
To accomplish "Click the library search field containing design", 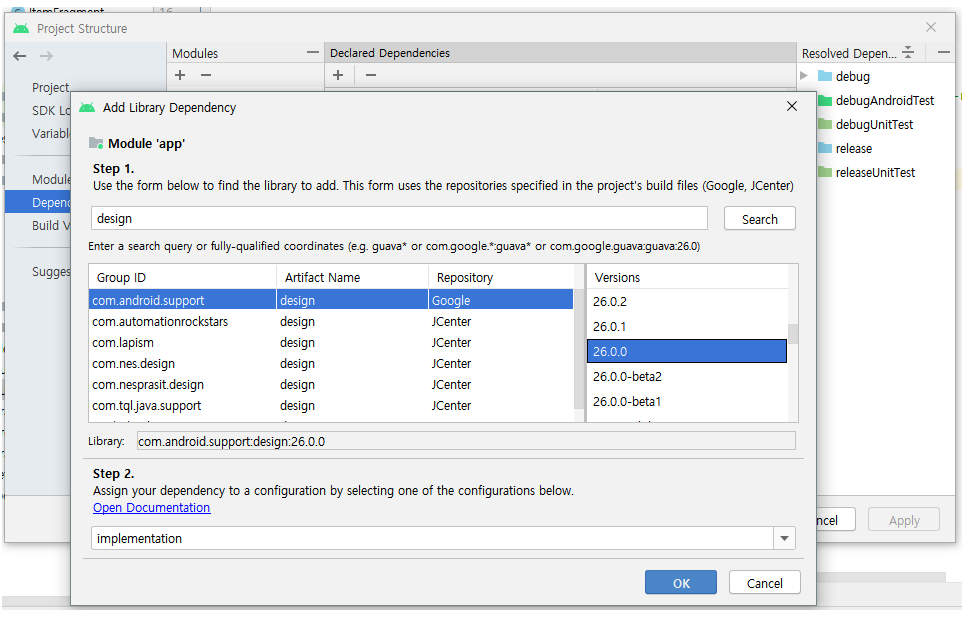I will [x=399, y=219].
